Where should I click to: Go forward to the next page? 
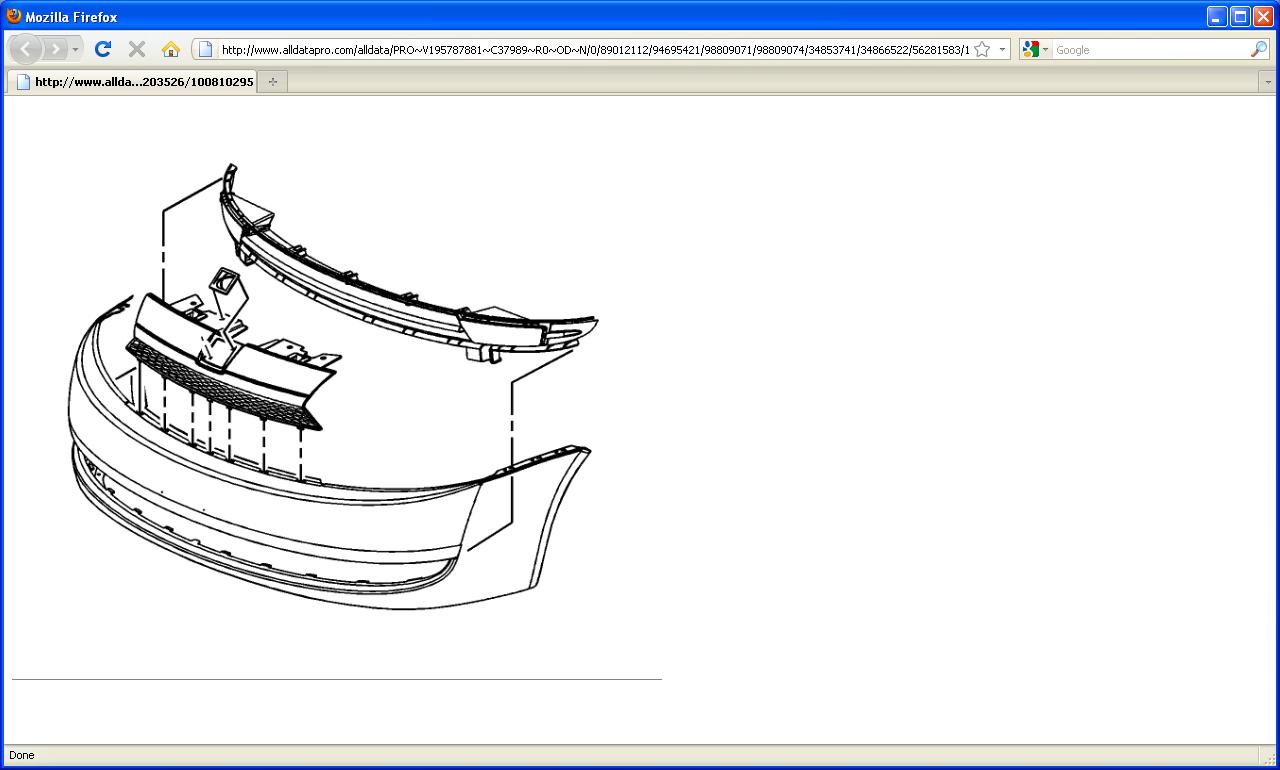[x=56, y=49]
